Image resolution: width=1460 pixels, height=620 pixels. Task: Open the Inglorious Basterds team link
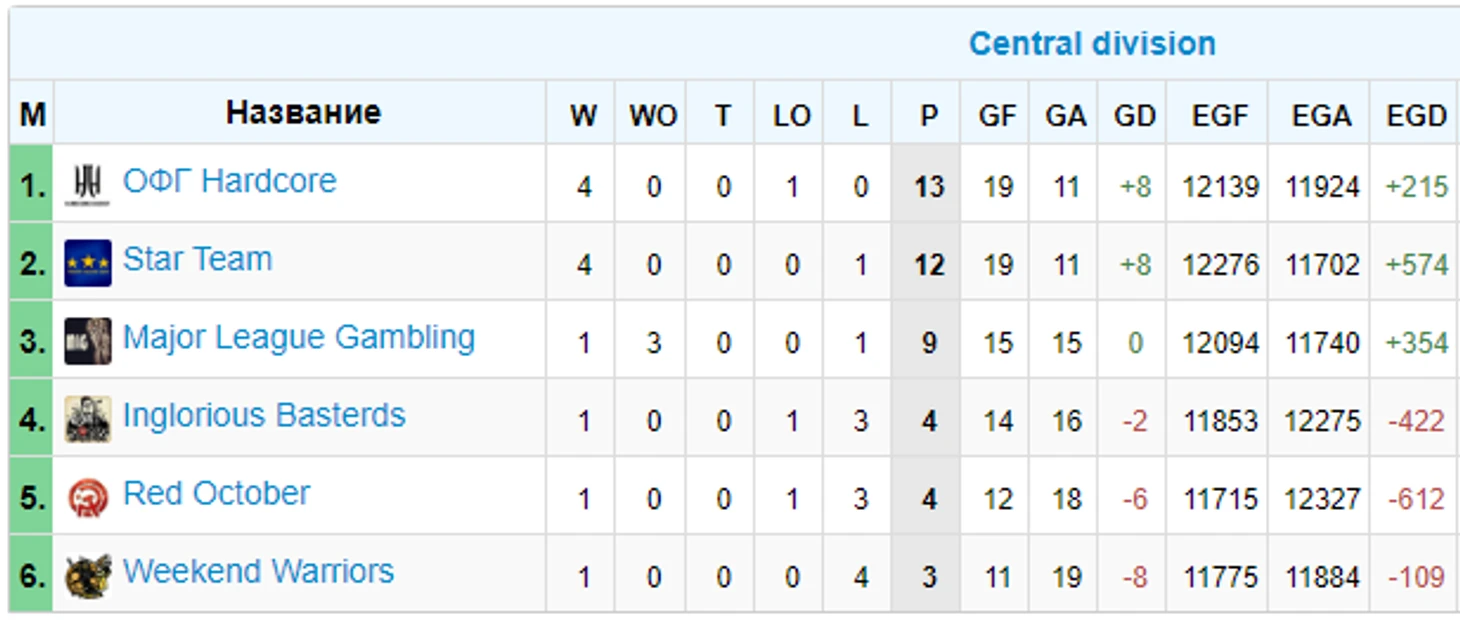pos(264,415)
